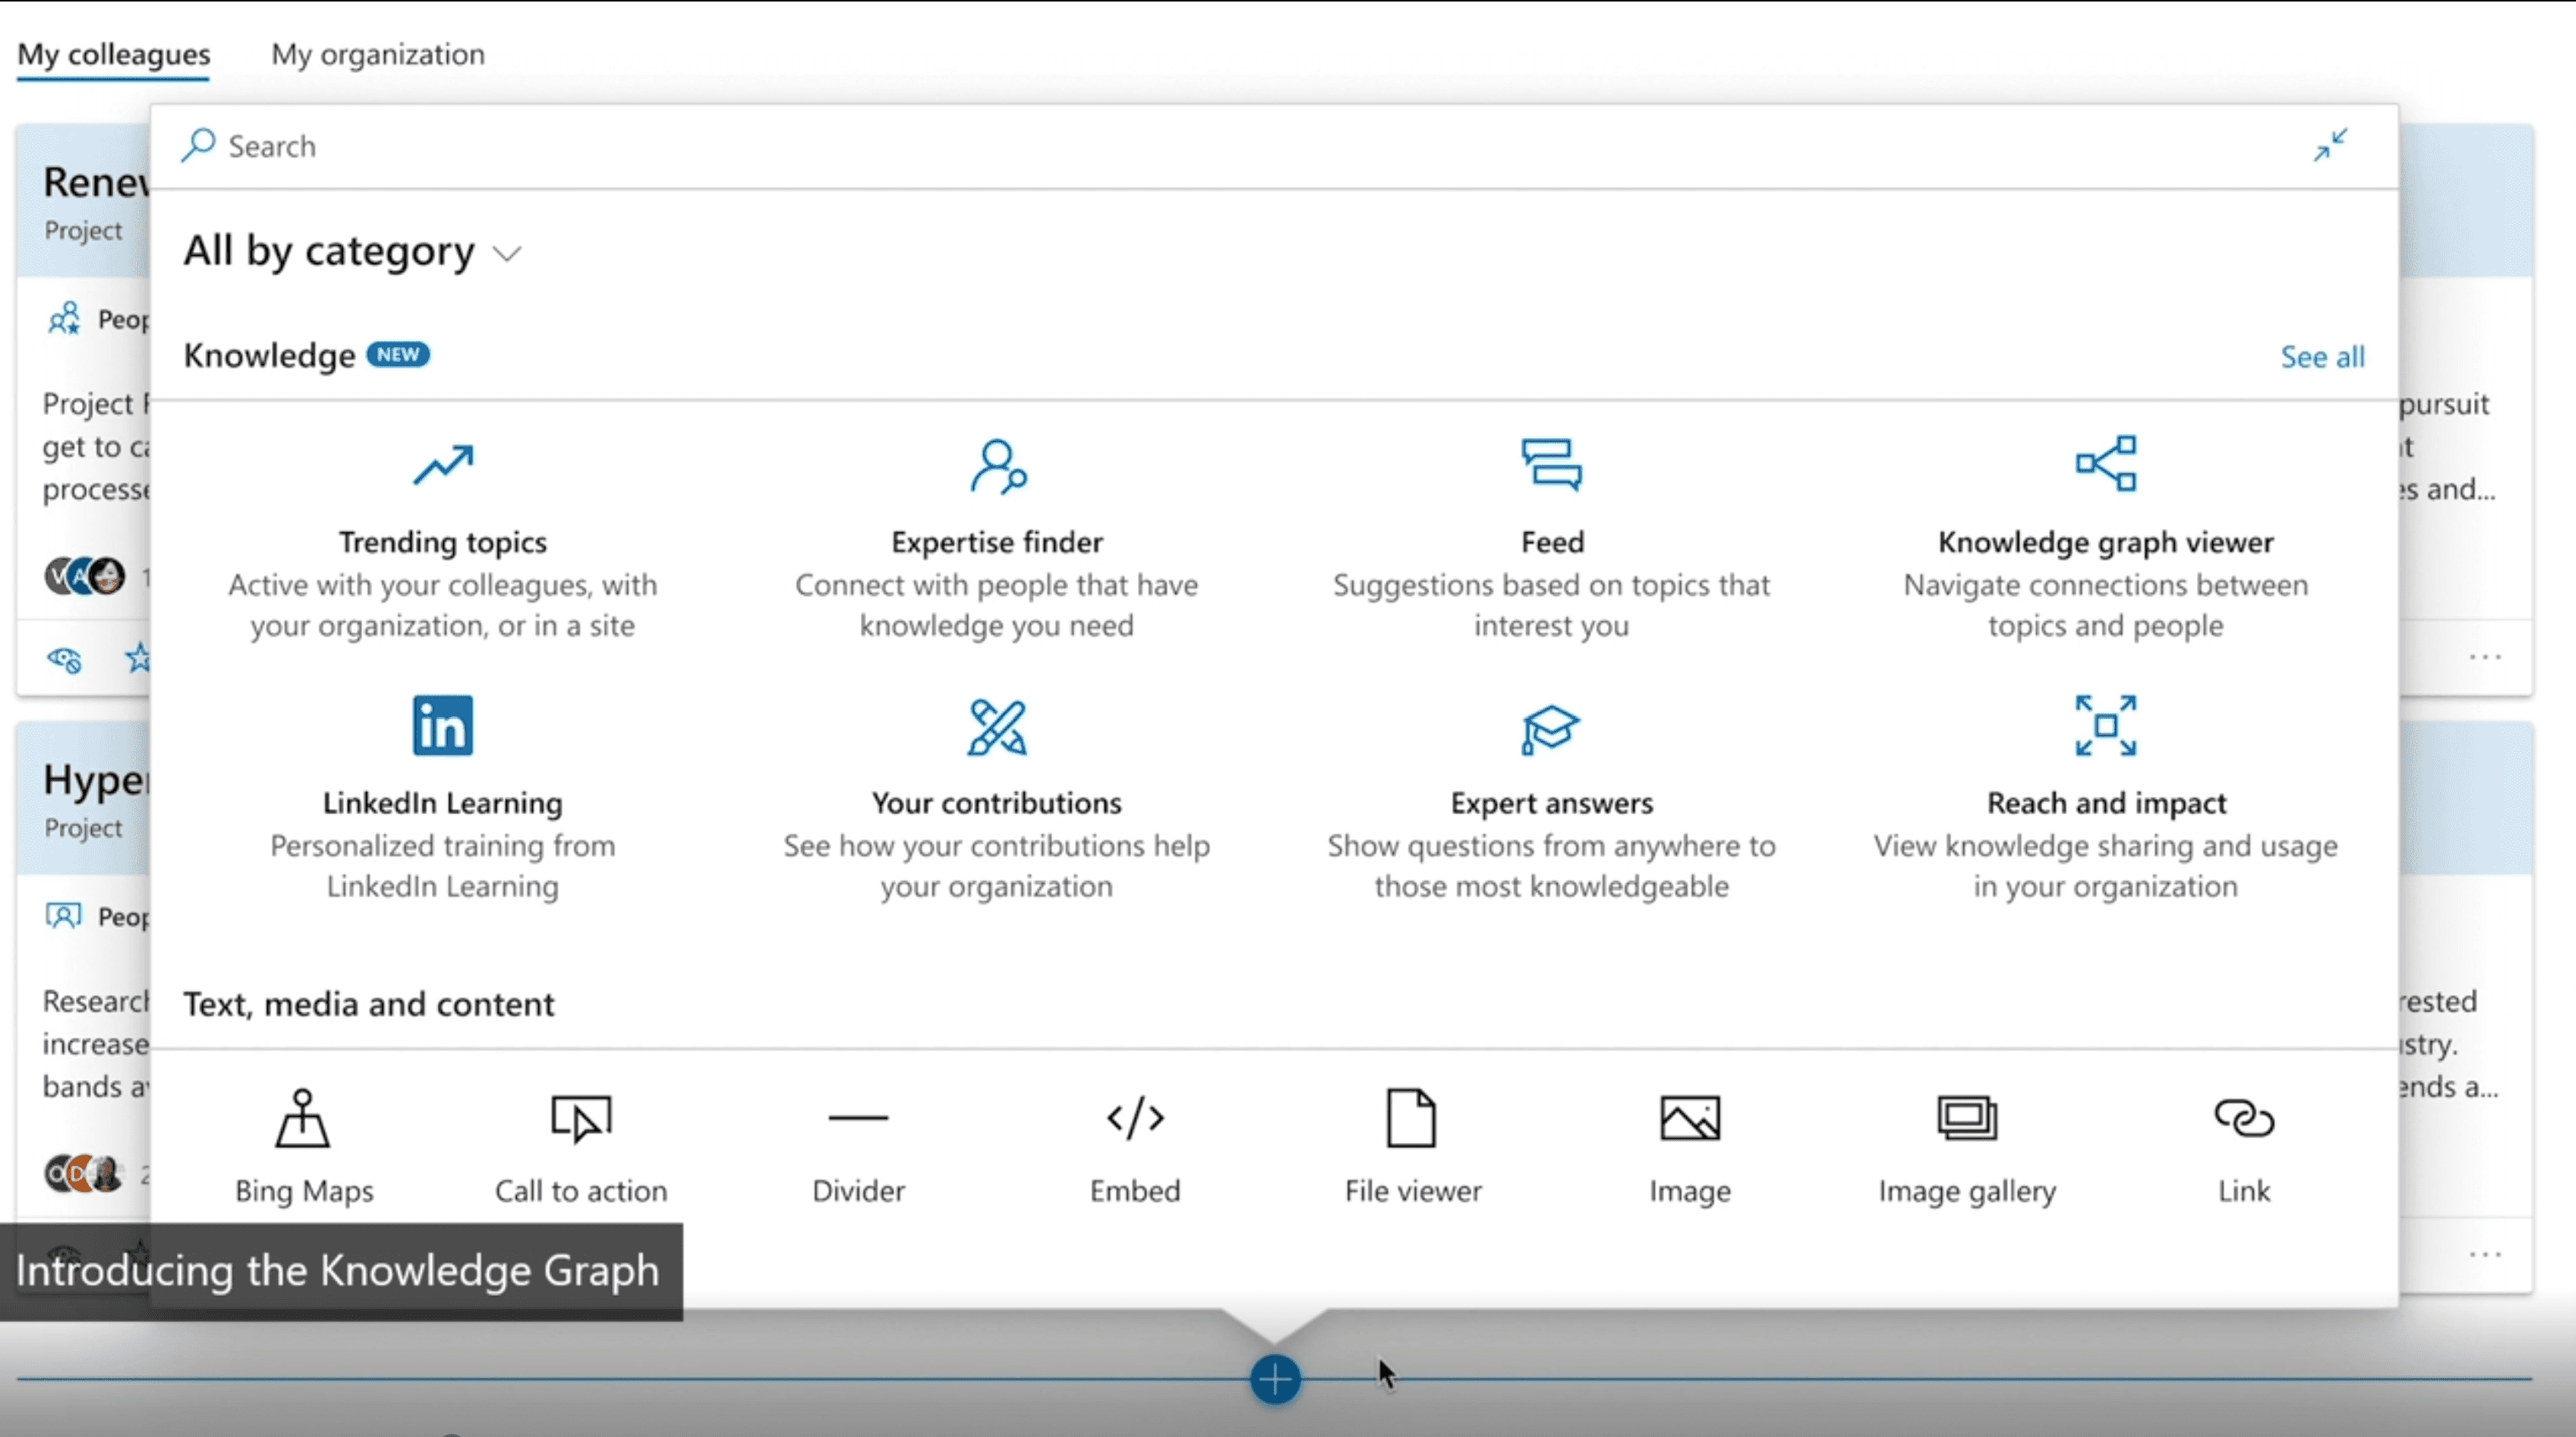This screenshot has width=2576, height=1437.
Task: Add the Trending topics web part
Action: tap(442, 540)
